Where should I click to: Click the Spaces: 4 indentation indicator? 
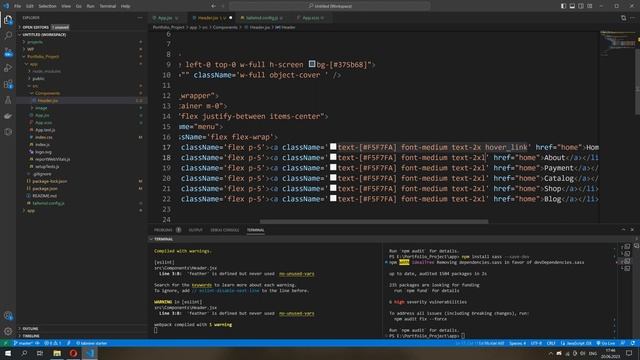tap(517, 343)
